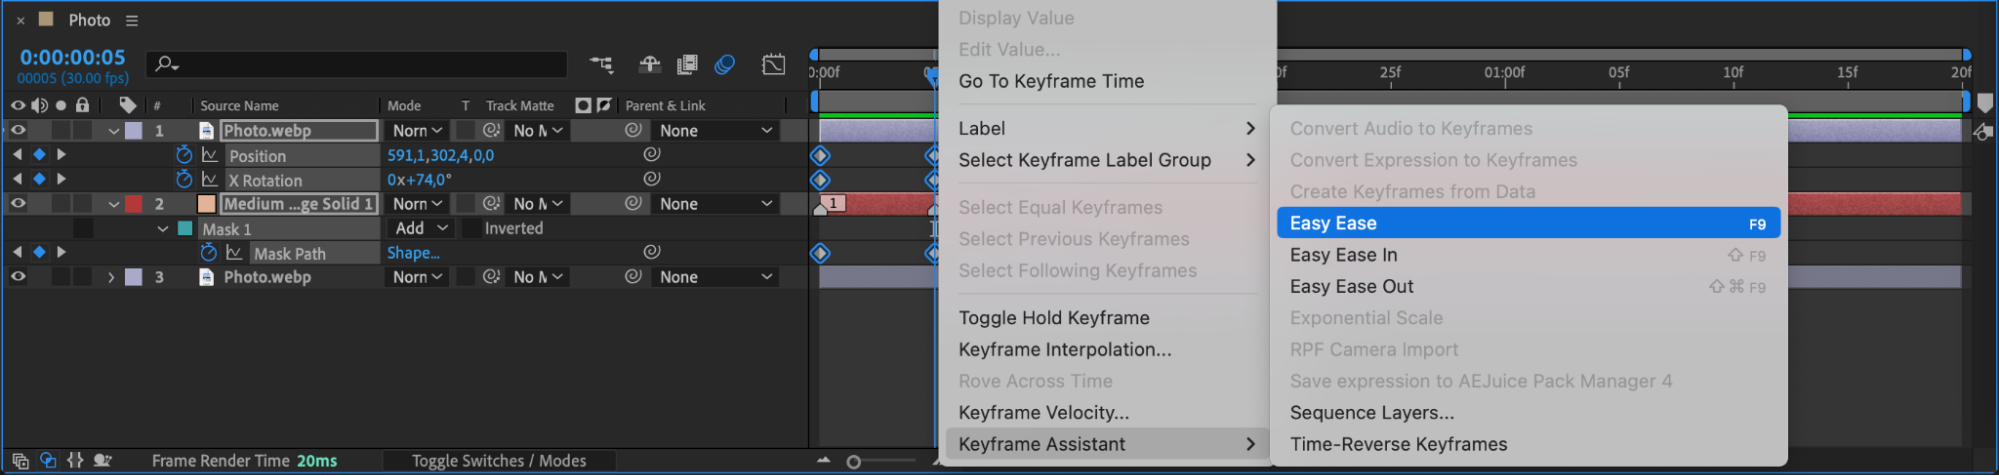Toggle Frame Blending for the composition
This screenshot has height=476, width=1999.
tap(687, 65)
